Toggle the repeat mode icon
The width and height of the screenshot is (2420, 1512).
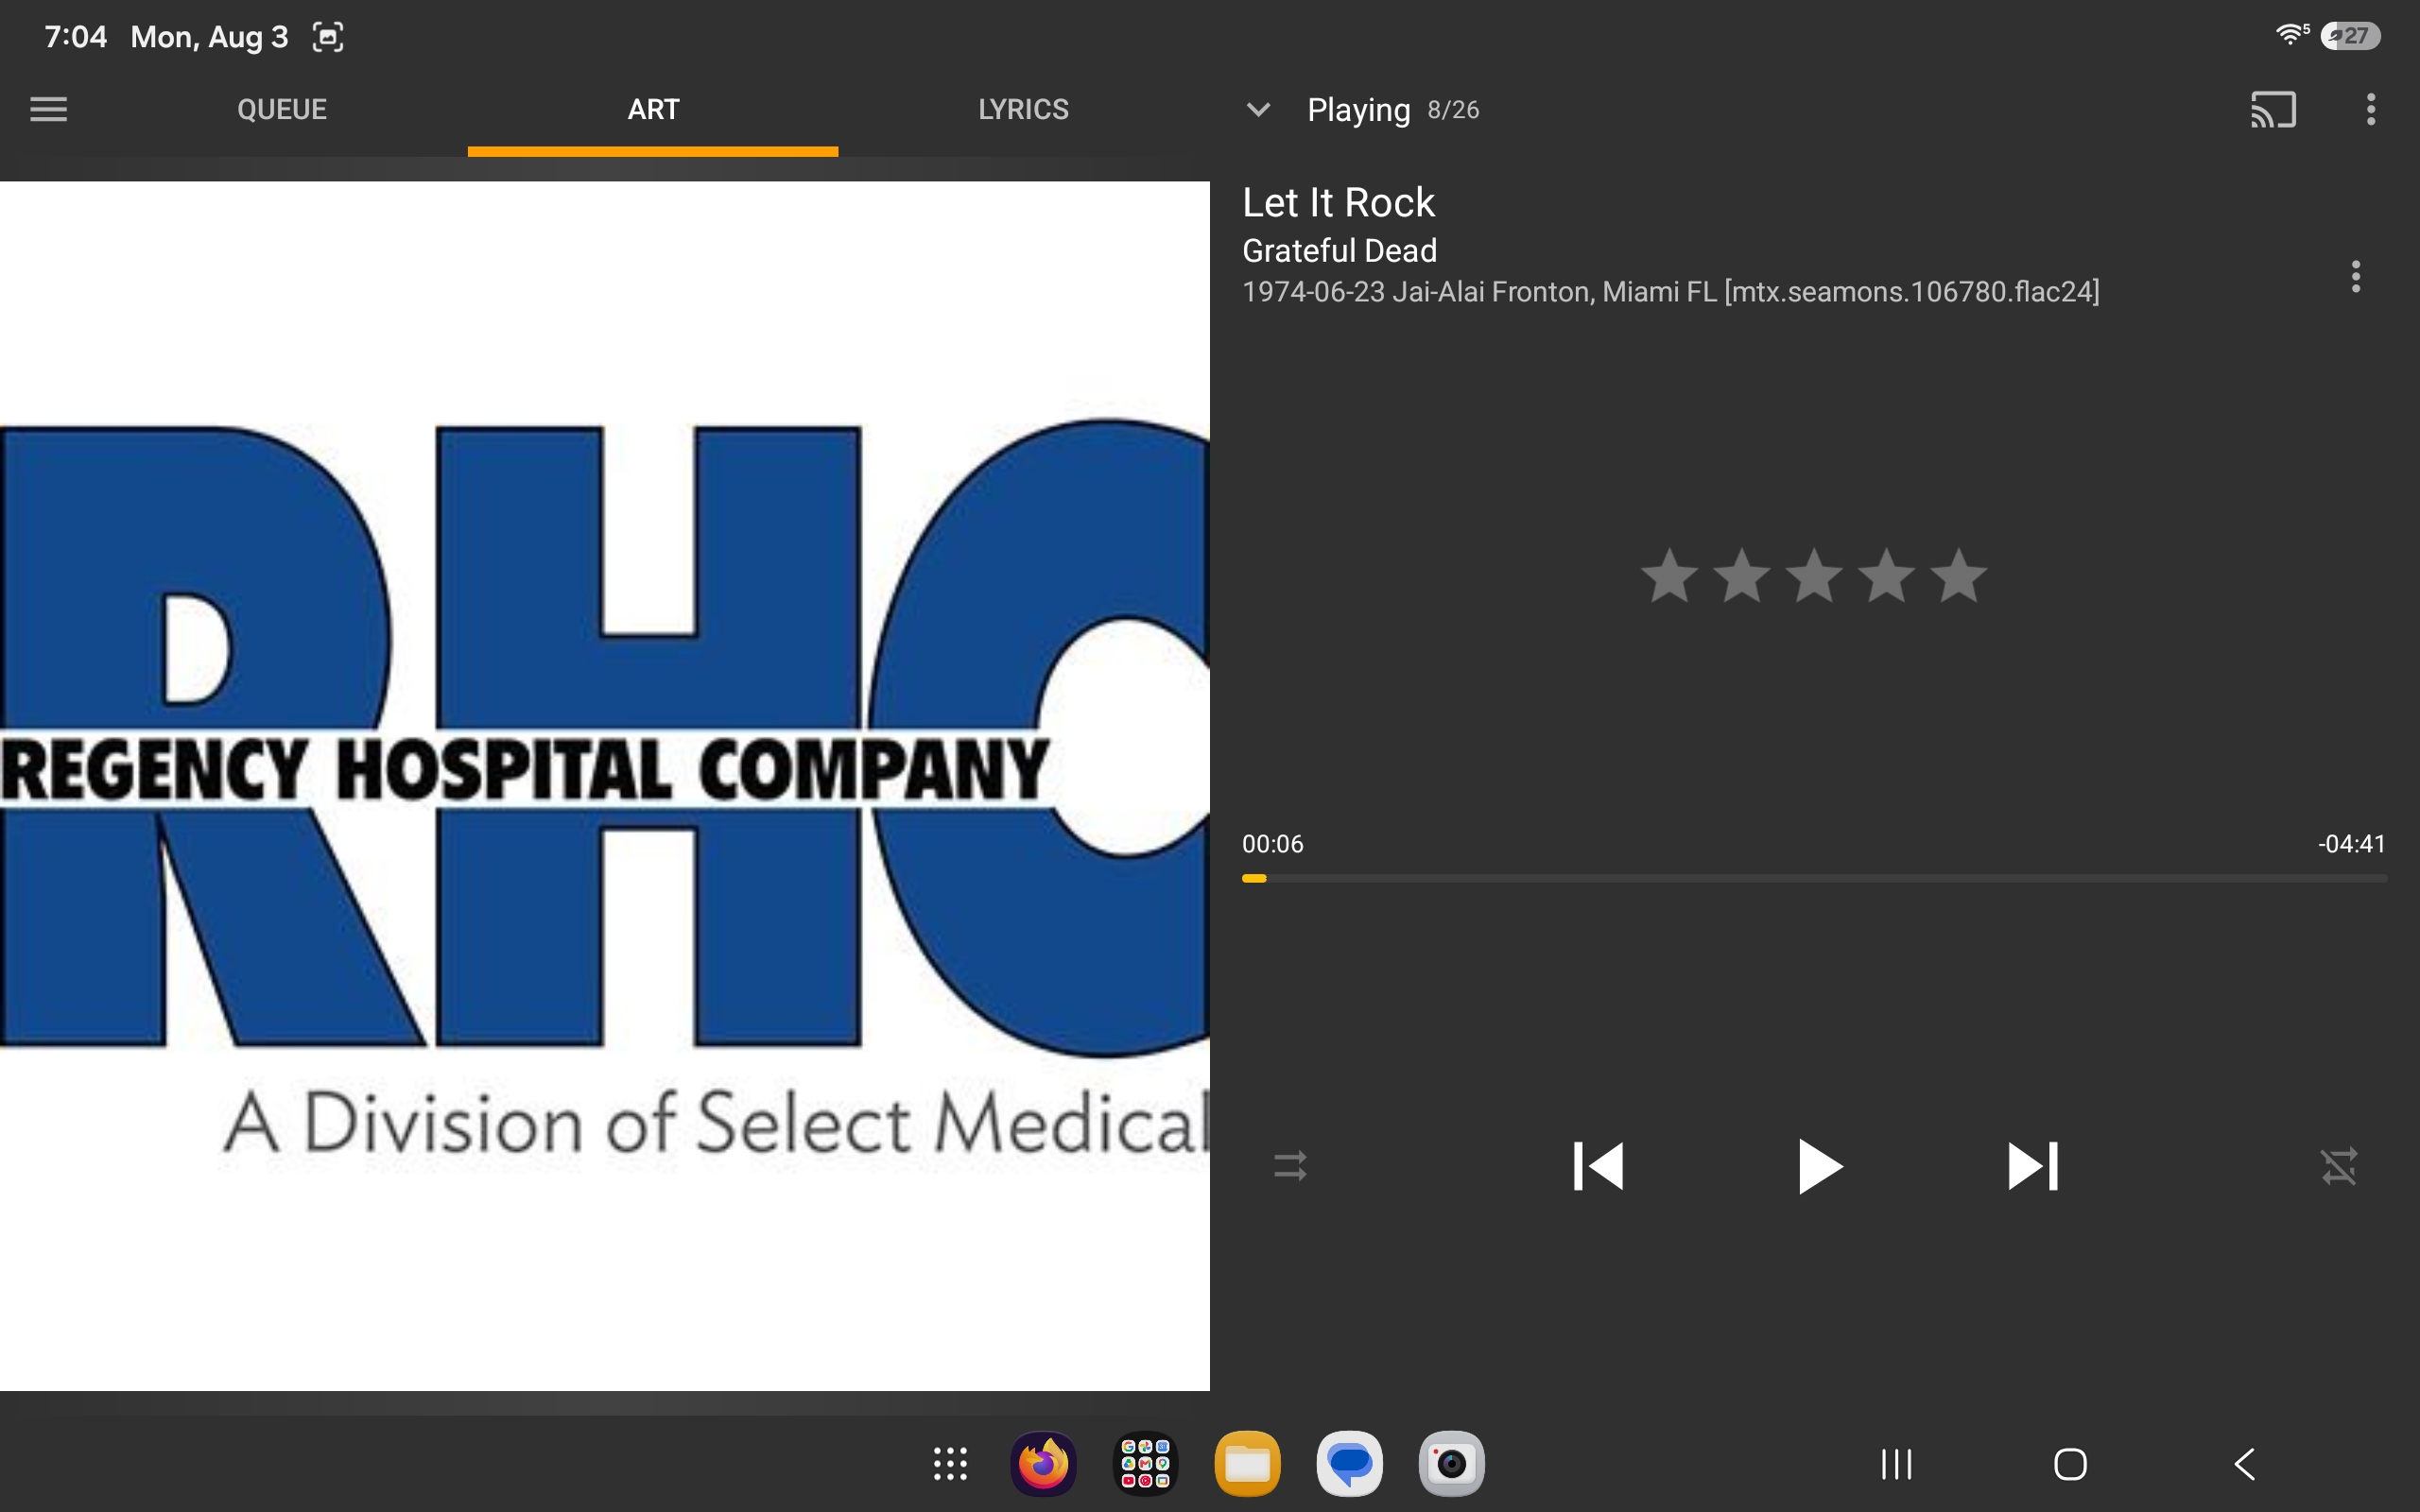1290,1166
